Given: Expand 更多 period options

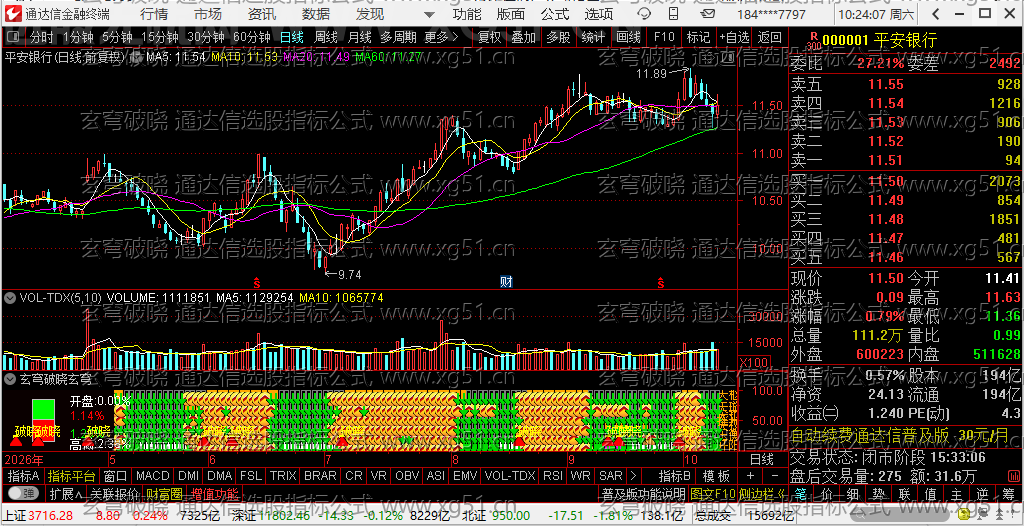Looking at the screenshot, I should [x=441, y=37].
